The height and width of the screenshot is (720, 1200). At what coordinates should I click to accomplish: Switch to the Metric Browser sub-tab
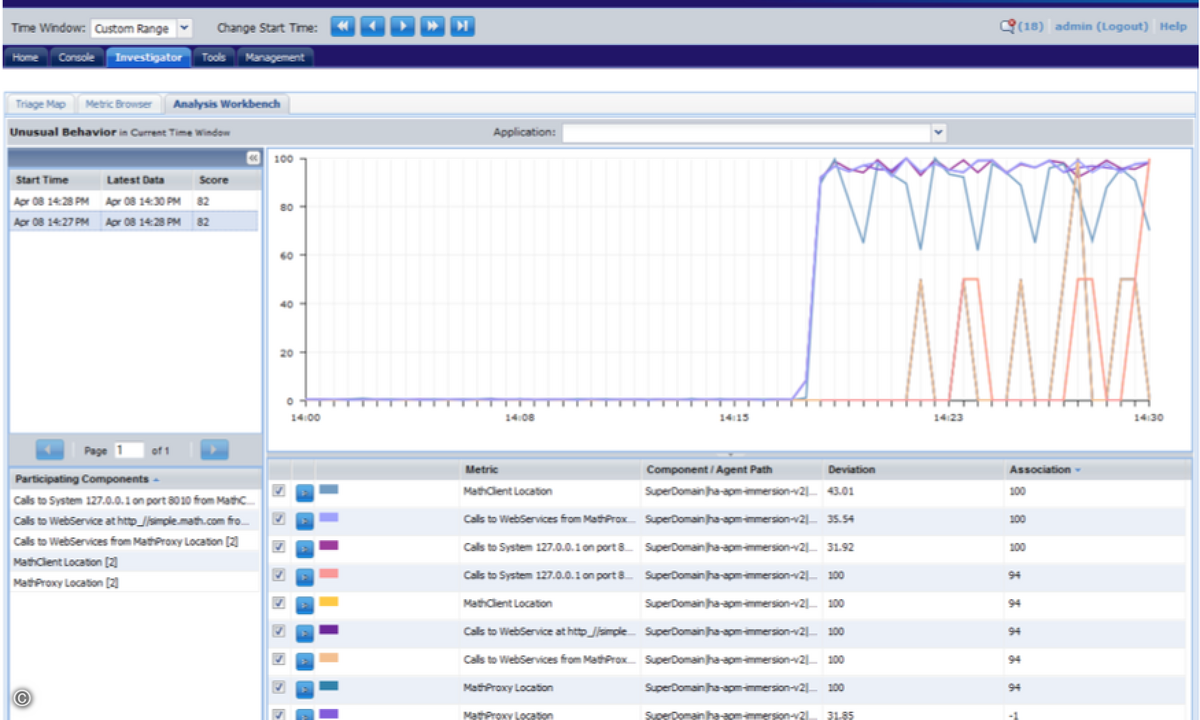(118, 104)
